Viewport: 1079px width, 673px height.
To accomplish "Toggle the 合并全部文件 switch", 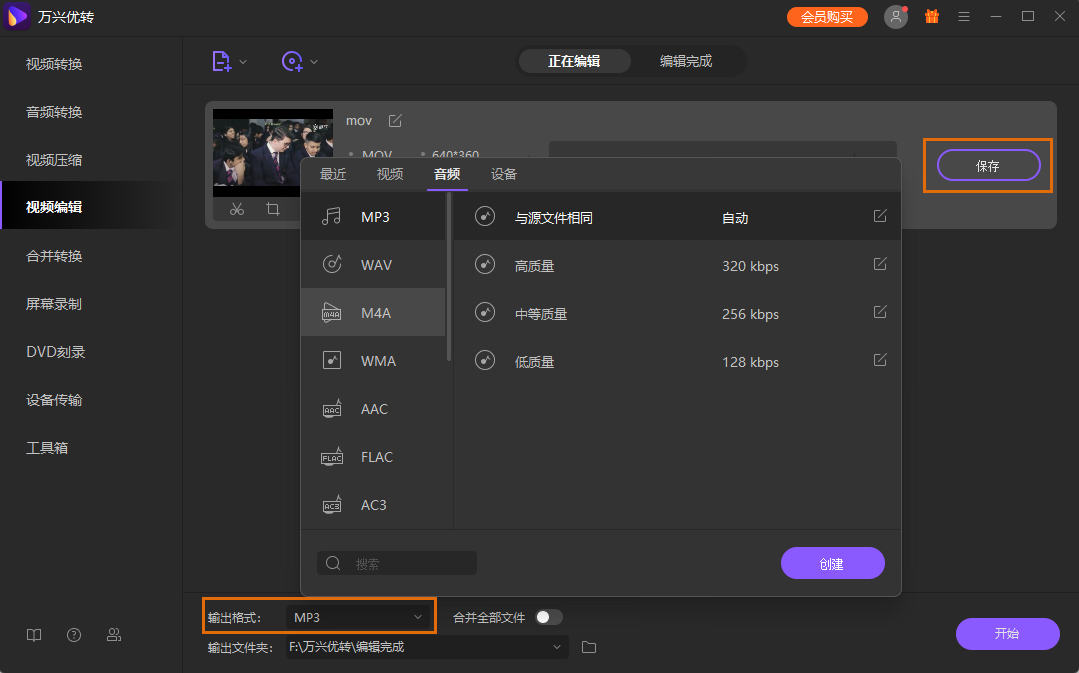I will click(549, 618).
